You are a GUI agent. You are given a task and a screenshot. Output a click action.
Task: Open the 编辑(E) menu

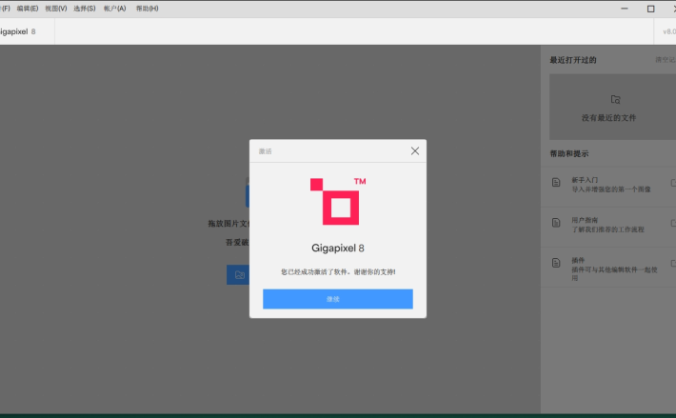[27, 8]
